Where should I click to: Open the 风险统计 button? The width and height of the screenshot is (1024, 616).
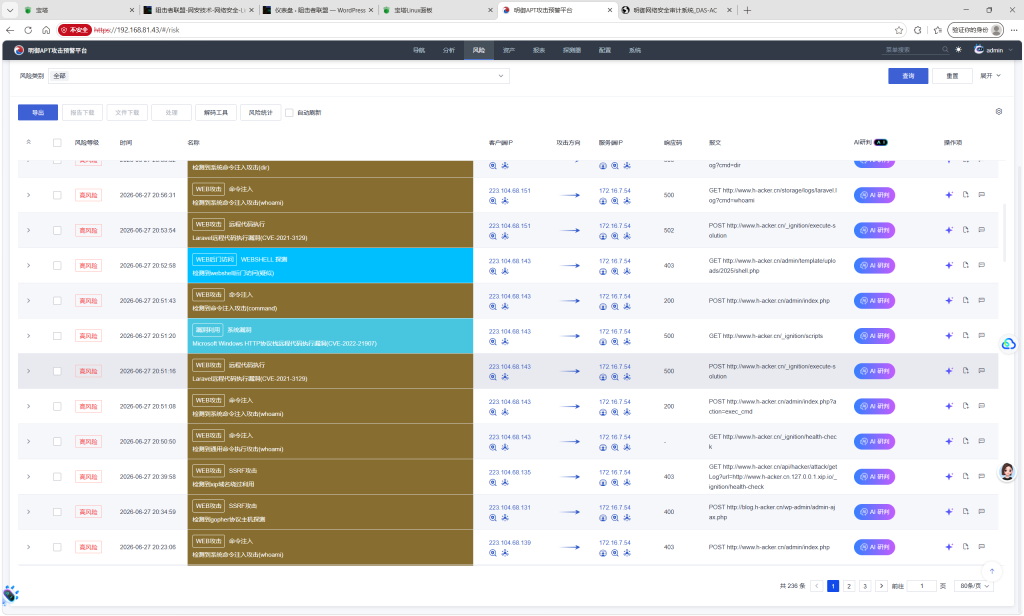pos(261,112)
